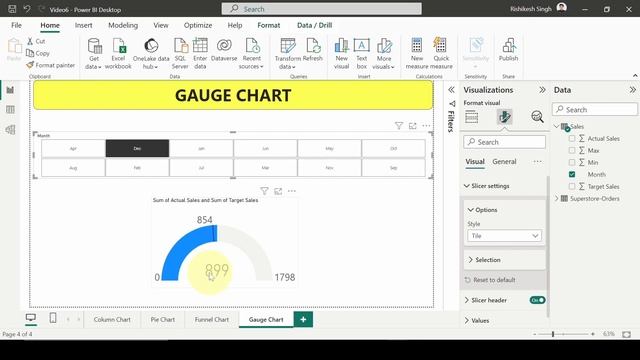Click the filter icon above the gauge chart

click(x=264, y=191)
